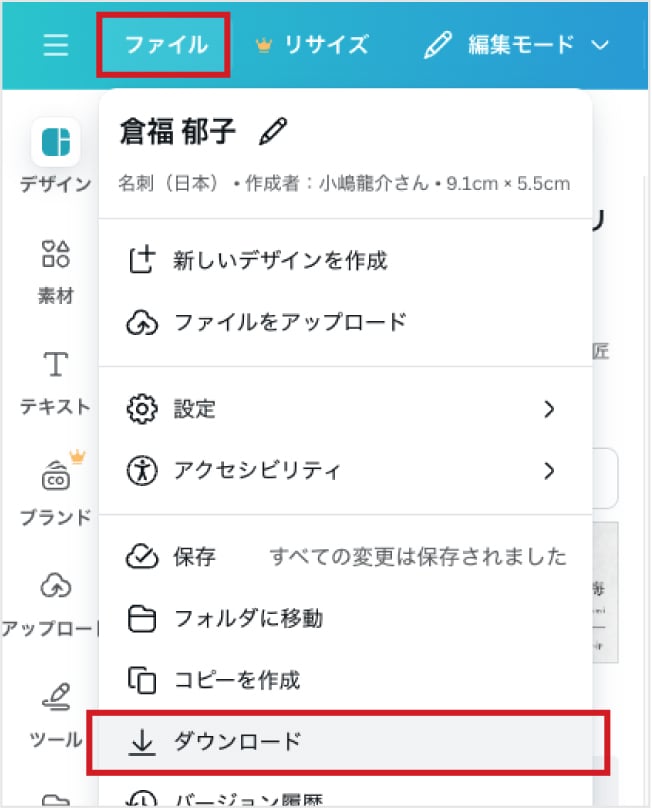Expand the アクセシビリティ submenu arrow
This screenshot has width=652, height=808.
tap(548, 470)
